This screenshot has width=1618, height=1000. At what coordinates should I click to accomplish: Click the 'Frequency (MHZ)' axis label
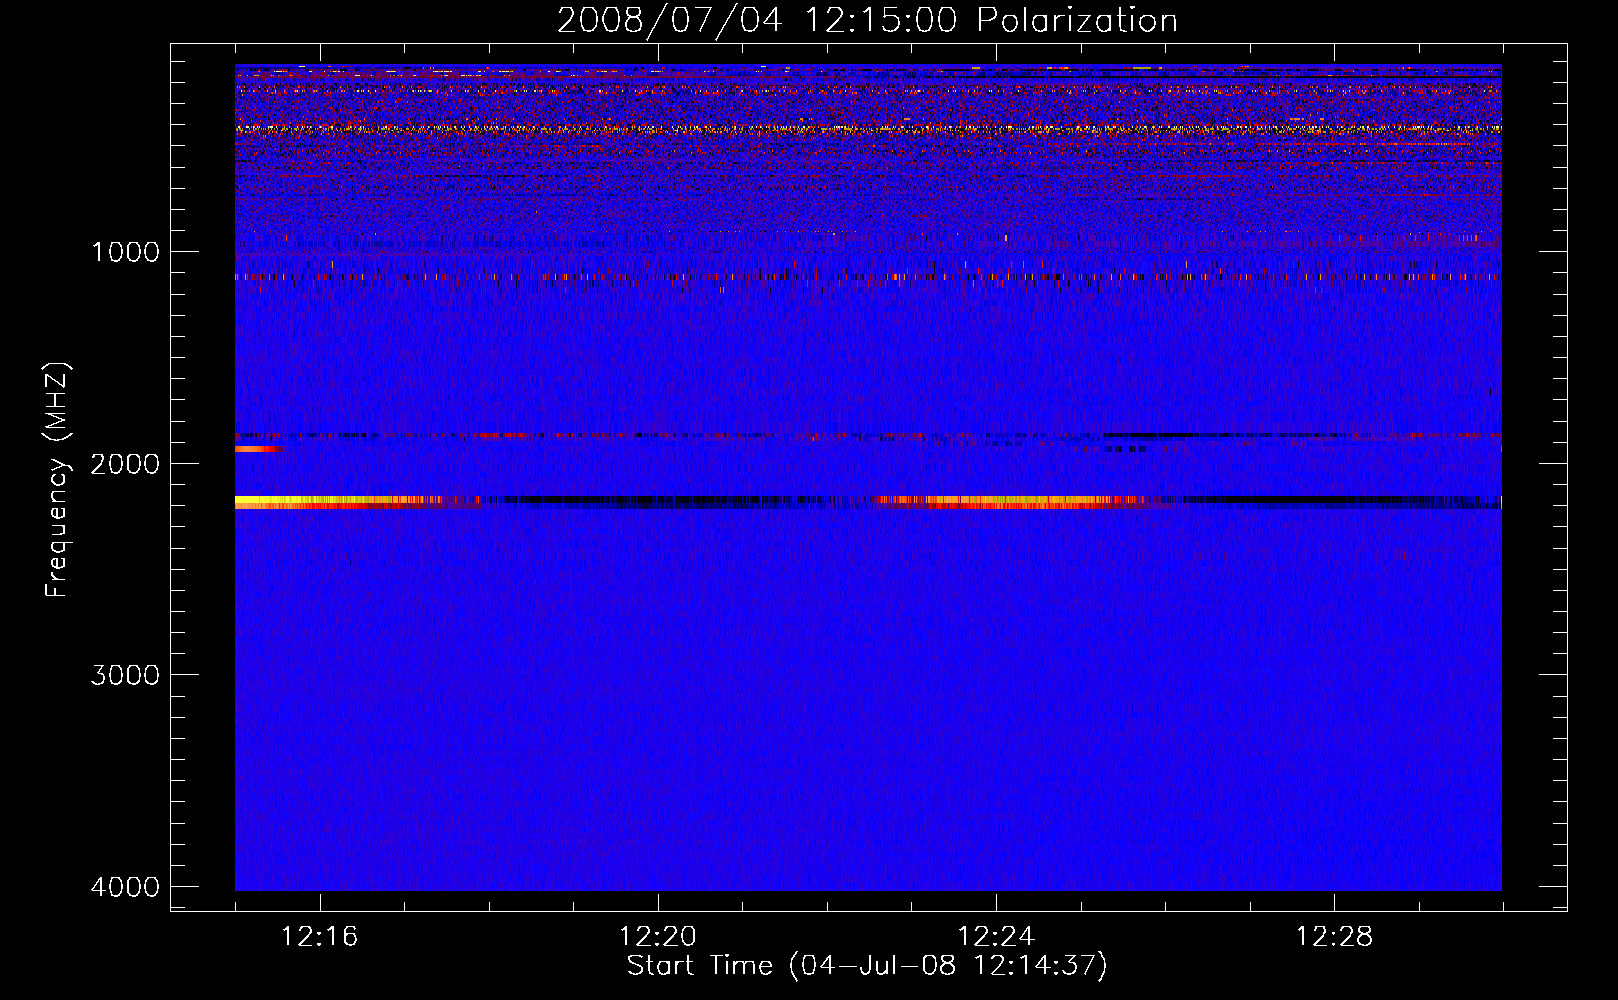pos(57,480)
